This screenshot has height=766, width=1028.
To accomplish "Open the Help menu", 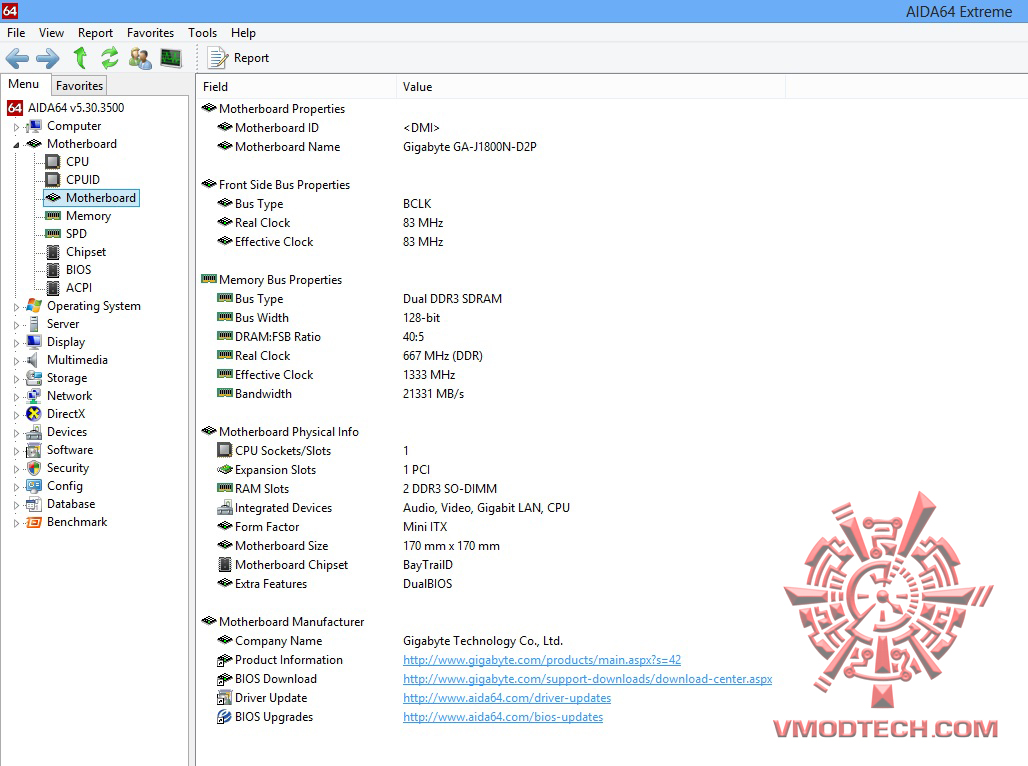I will pyautogui.click(x=243, y=33).
